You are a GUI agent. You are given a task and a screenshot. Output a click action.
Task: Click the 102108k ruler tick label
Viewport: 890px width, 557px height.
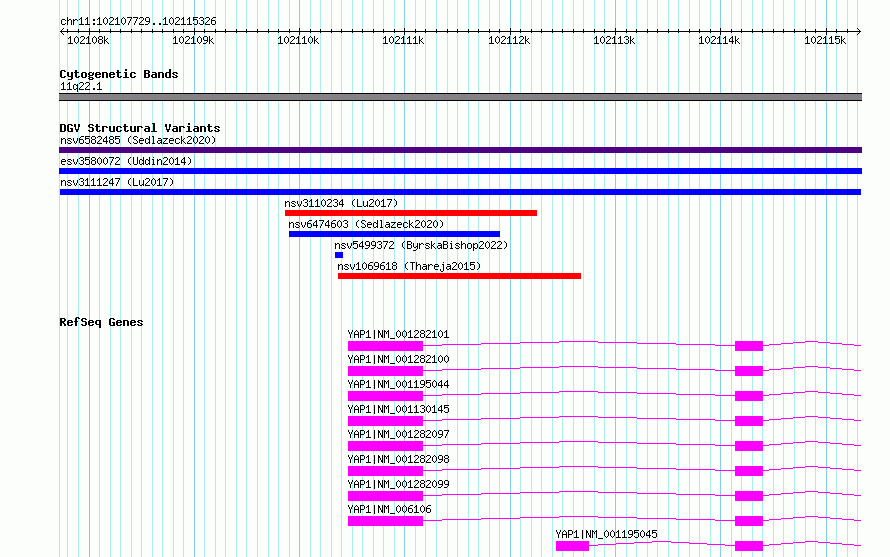pyautogui.click(x=88, y=40)
